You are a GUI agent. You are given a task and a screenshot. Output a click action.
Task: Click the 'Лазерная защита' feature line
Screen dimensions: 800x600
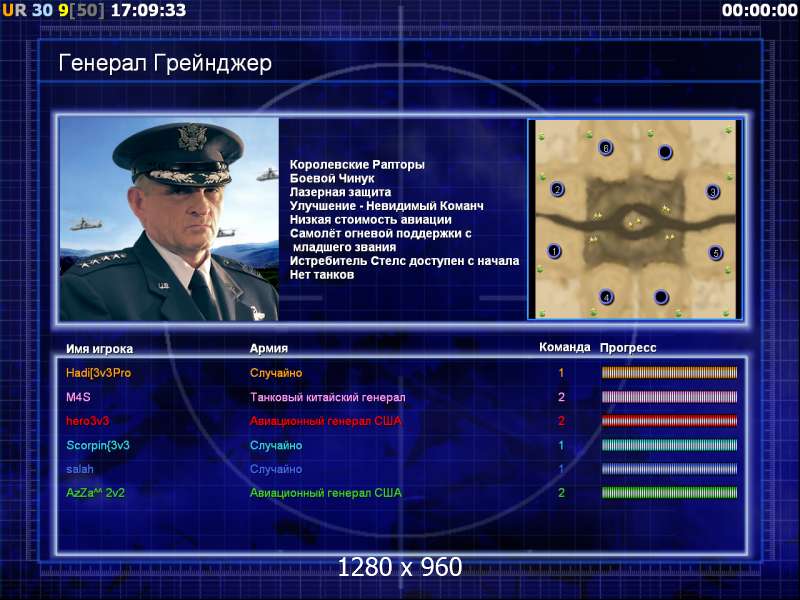coord(340,192)
